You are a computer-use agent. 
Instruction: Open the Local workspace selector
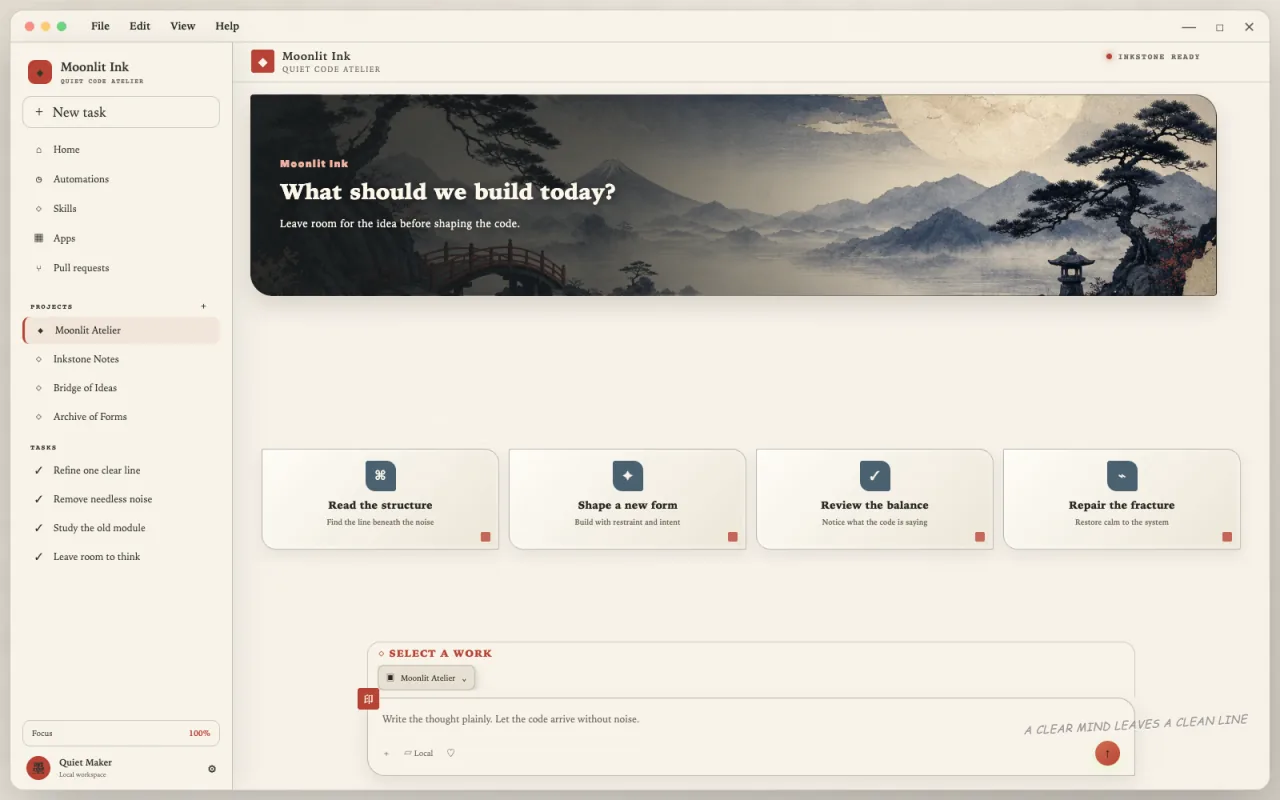(419, 753)
